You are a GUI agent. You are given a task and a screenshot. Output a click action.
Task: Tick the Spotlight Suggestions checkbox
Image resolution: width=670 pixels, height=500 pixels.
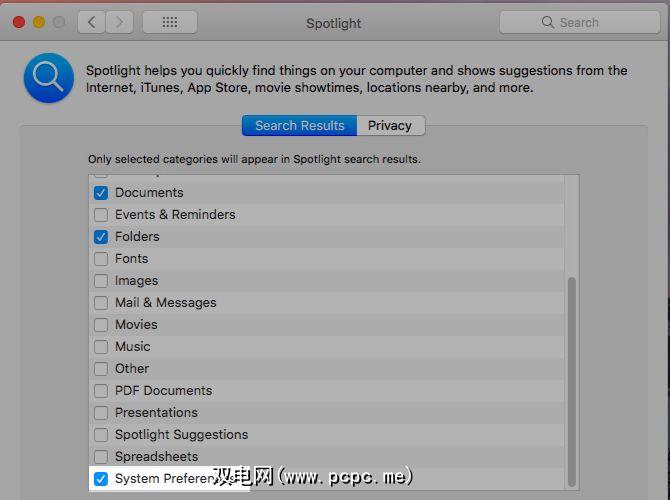(x=101, y=435)
